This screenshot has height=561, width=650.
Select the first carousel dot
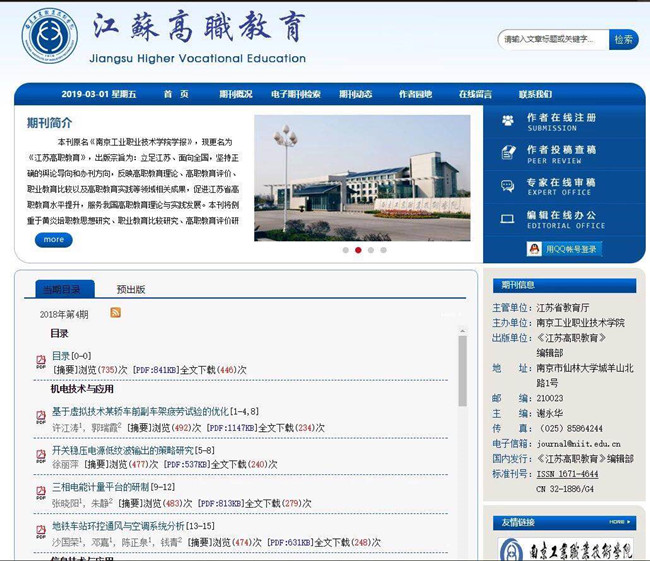(346, 250)
